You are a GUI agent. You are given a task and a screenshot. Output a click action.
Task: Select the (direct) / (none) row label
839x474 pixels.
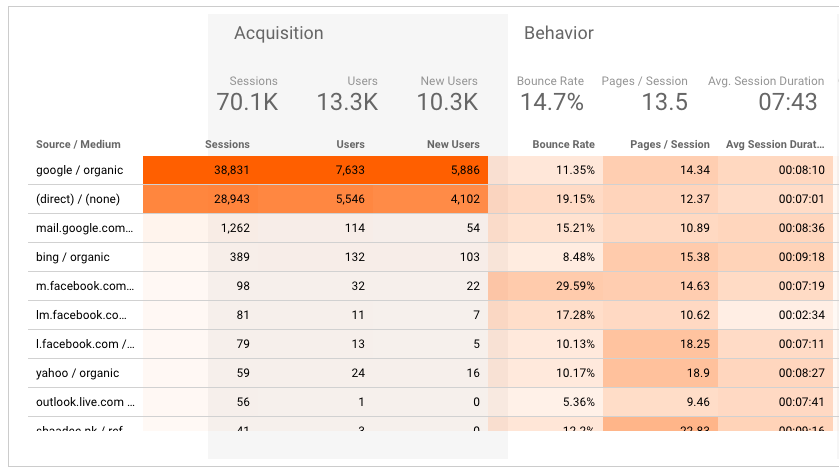pos(77,200)
